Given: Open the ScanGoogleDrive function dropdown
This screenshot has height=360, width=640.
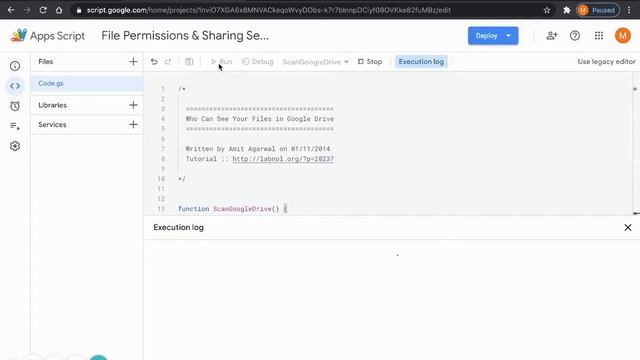Looking at the screenshot, I should point(316,62).
